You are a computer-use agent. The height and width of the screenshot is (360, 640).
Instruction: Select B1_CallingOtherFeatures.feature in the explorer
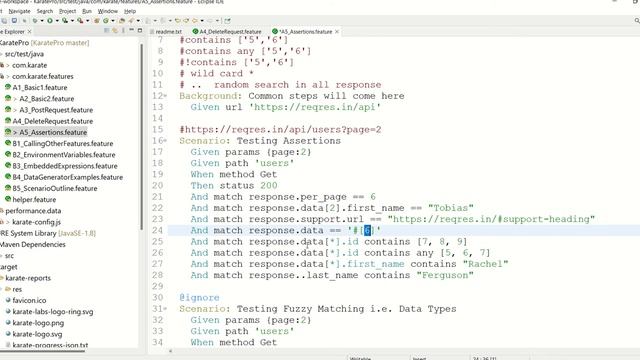coord(62,144)
